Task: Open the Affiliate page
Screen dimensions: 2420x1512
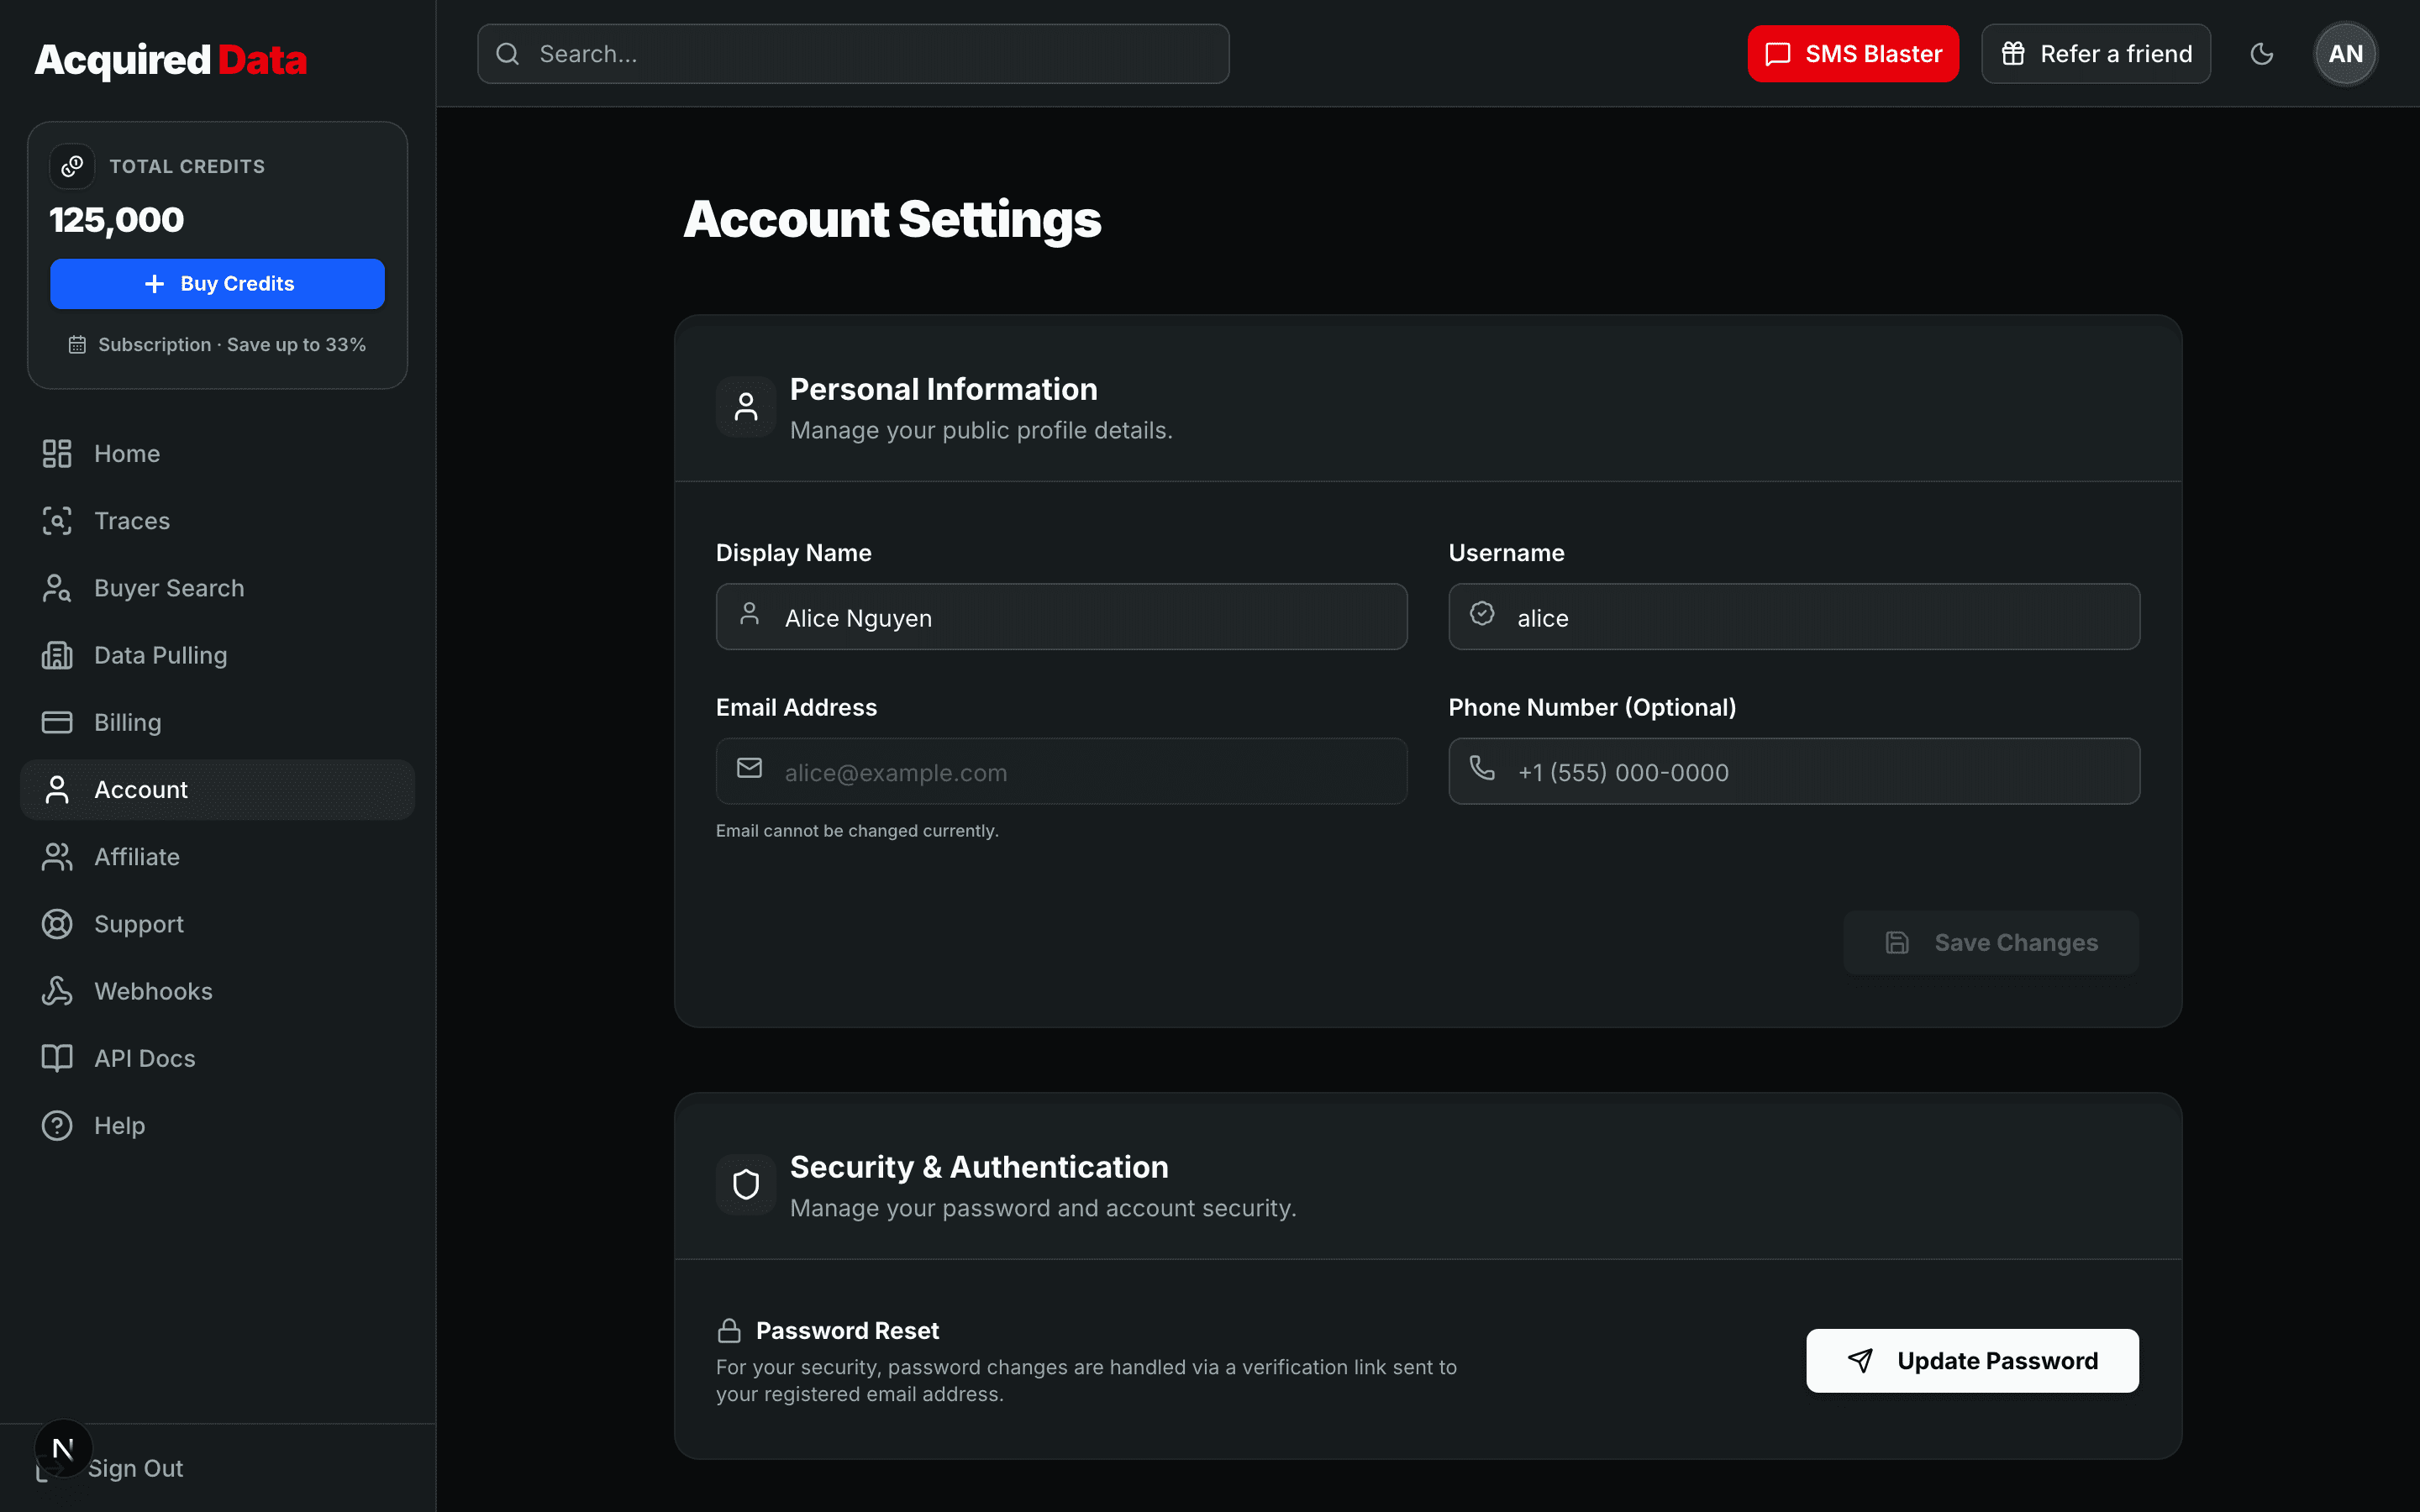Action: 217,857
